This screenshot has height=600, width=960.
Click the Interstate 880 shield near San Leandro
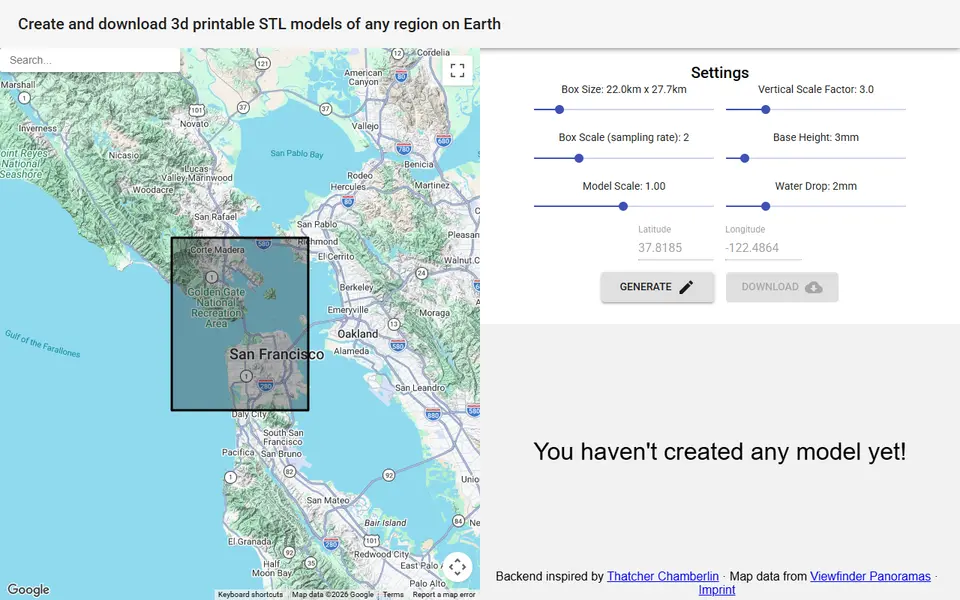pyautogui.click(x=433, y=414)
